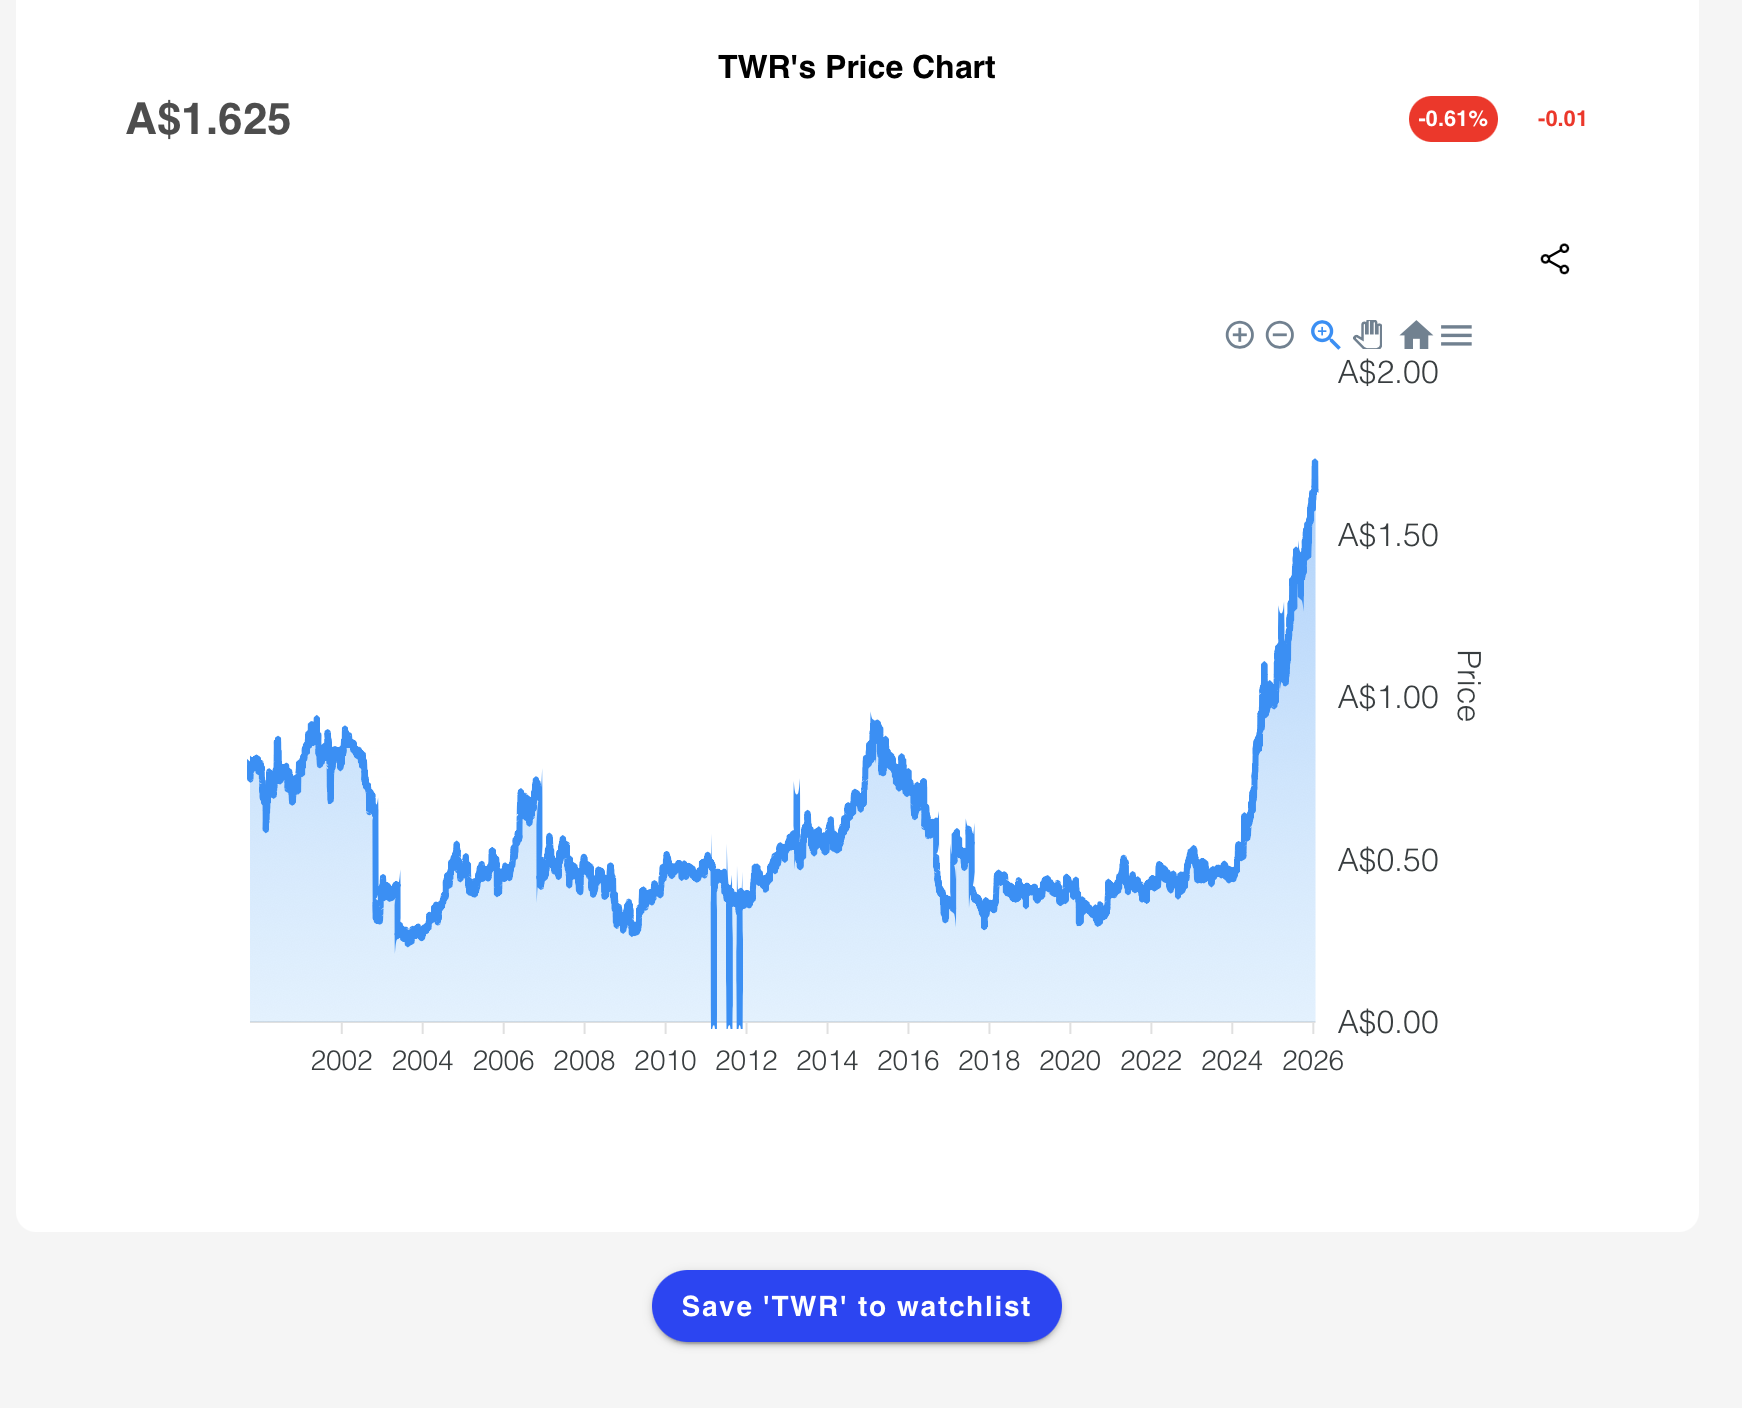Toggle from box zoom to pan mode
This screenshot has height=1408, width=1742.
tap(1369, 335)
